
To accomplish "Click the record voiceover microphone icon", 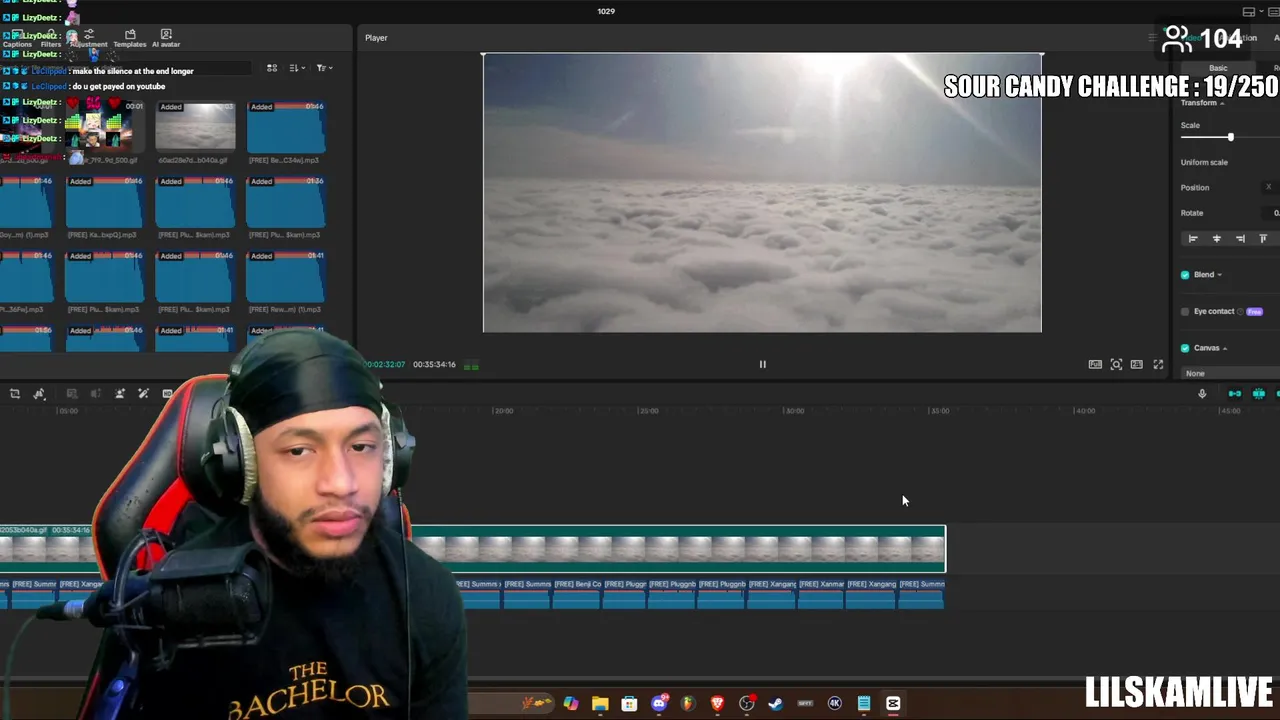I will click(x=1202, y=394).
